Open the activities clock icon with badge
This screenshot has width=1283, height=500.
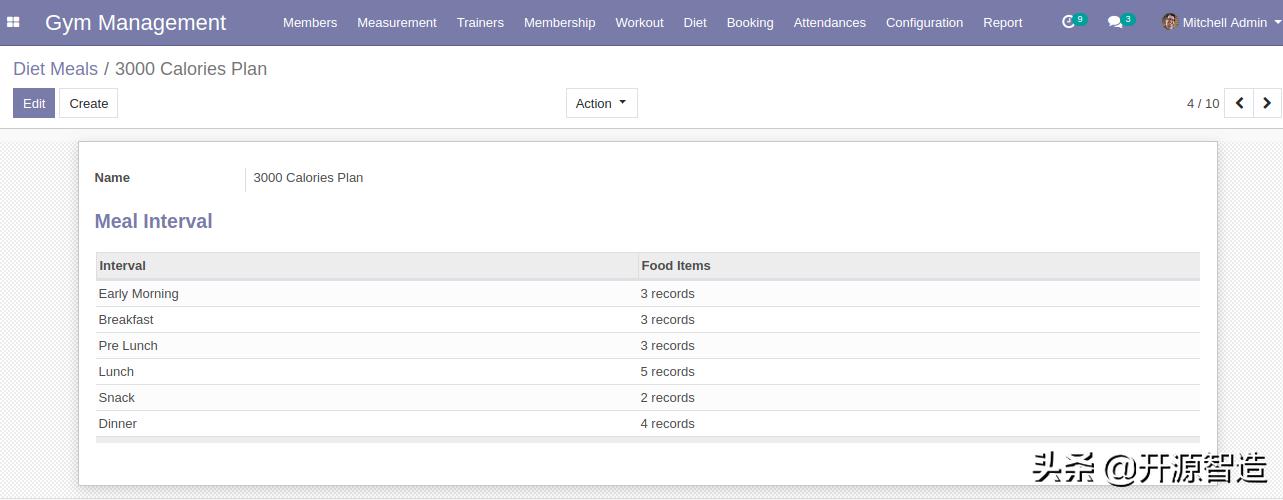pyautogui.click(x=1069, y=22)
